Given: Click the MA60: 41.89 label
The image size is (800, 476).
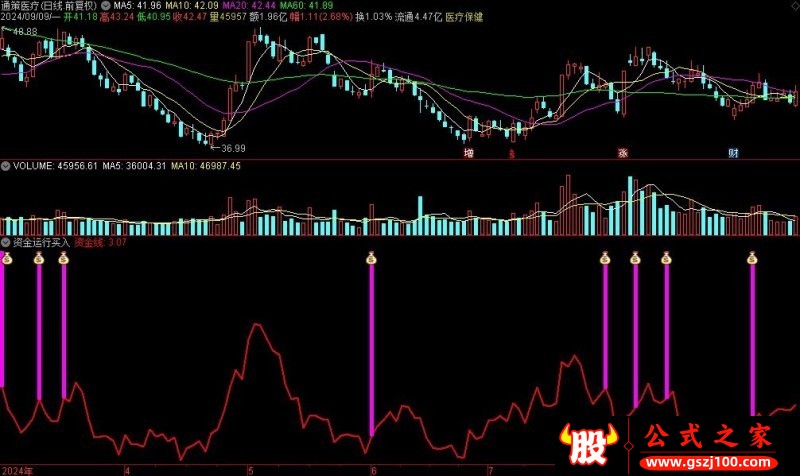Looking at the screenshot, I should tap(306, 6).
